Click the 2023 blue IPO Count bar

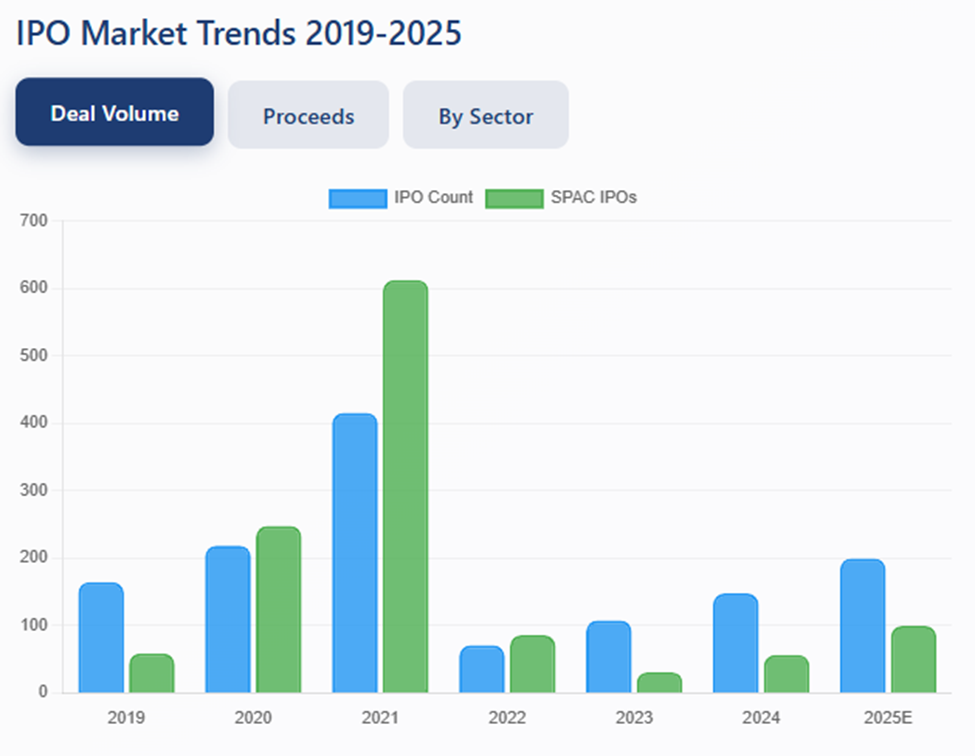coord(608,656)
